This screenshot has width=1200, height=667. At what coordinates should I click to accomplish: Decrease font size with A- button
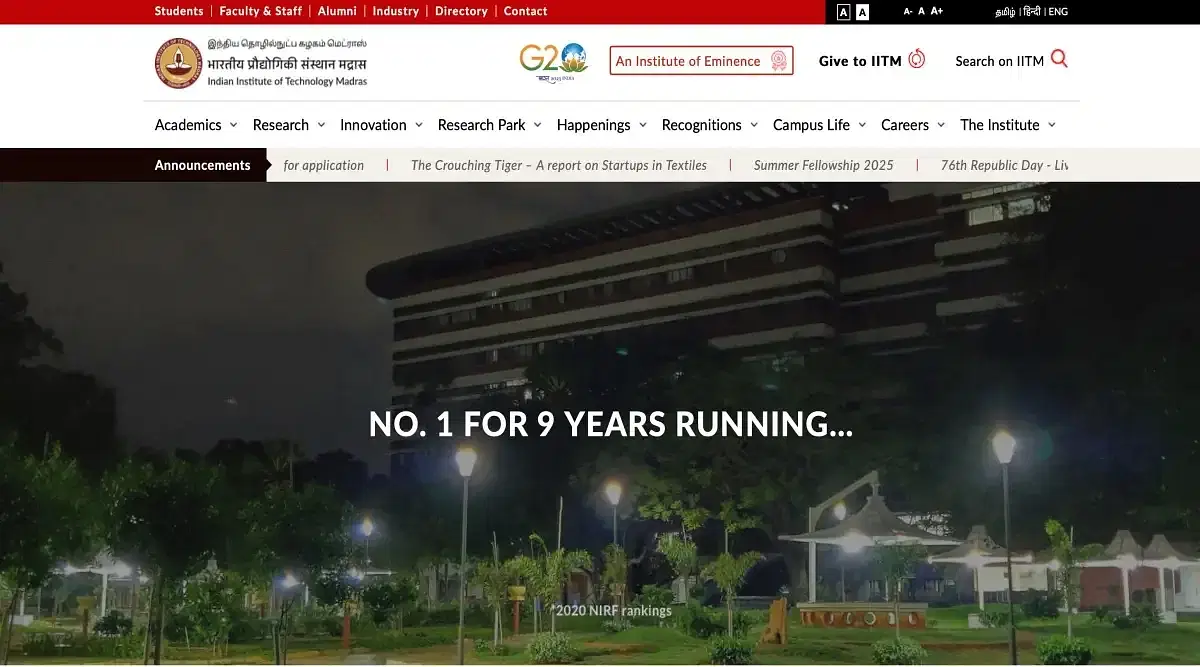click(x=908, y=11)
